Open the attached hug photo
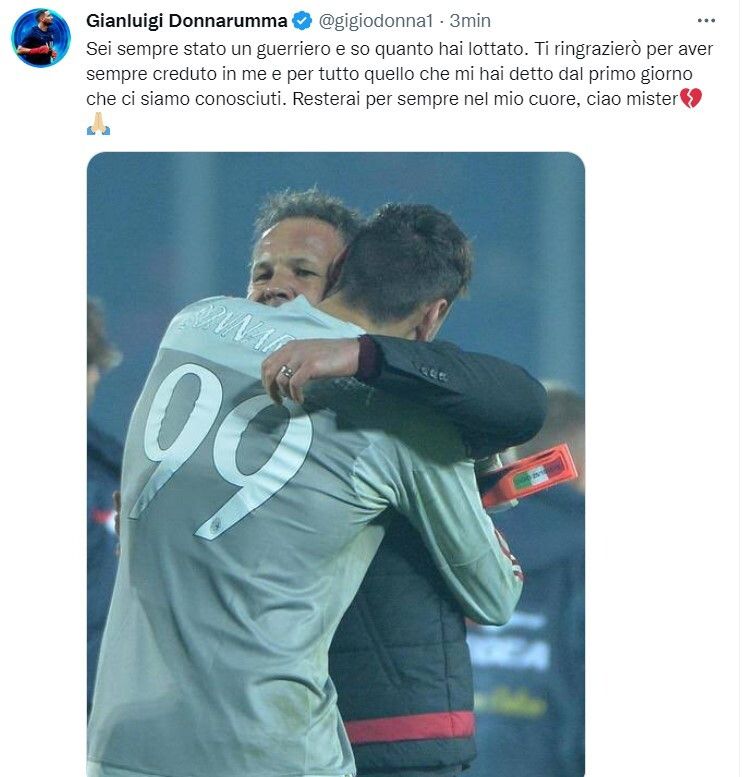 (x=336, y=464)
